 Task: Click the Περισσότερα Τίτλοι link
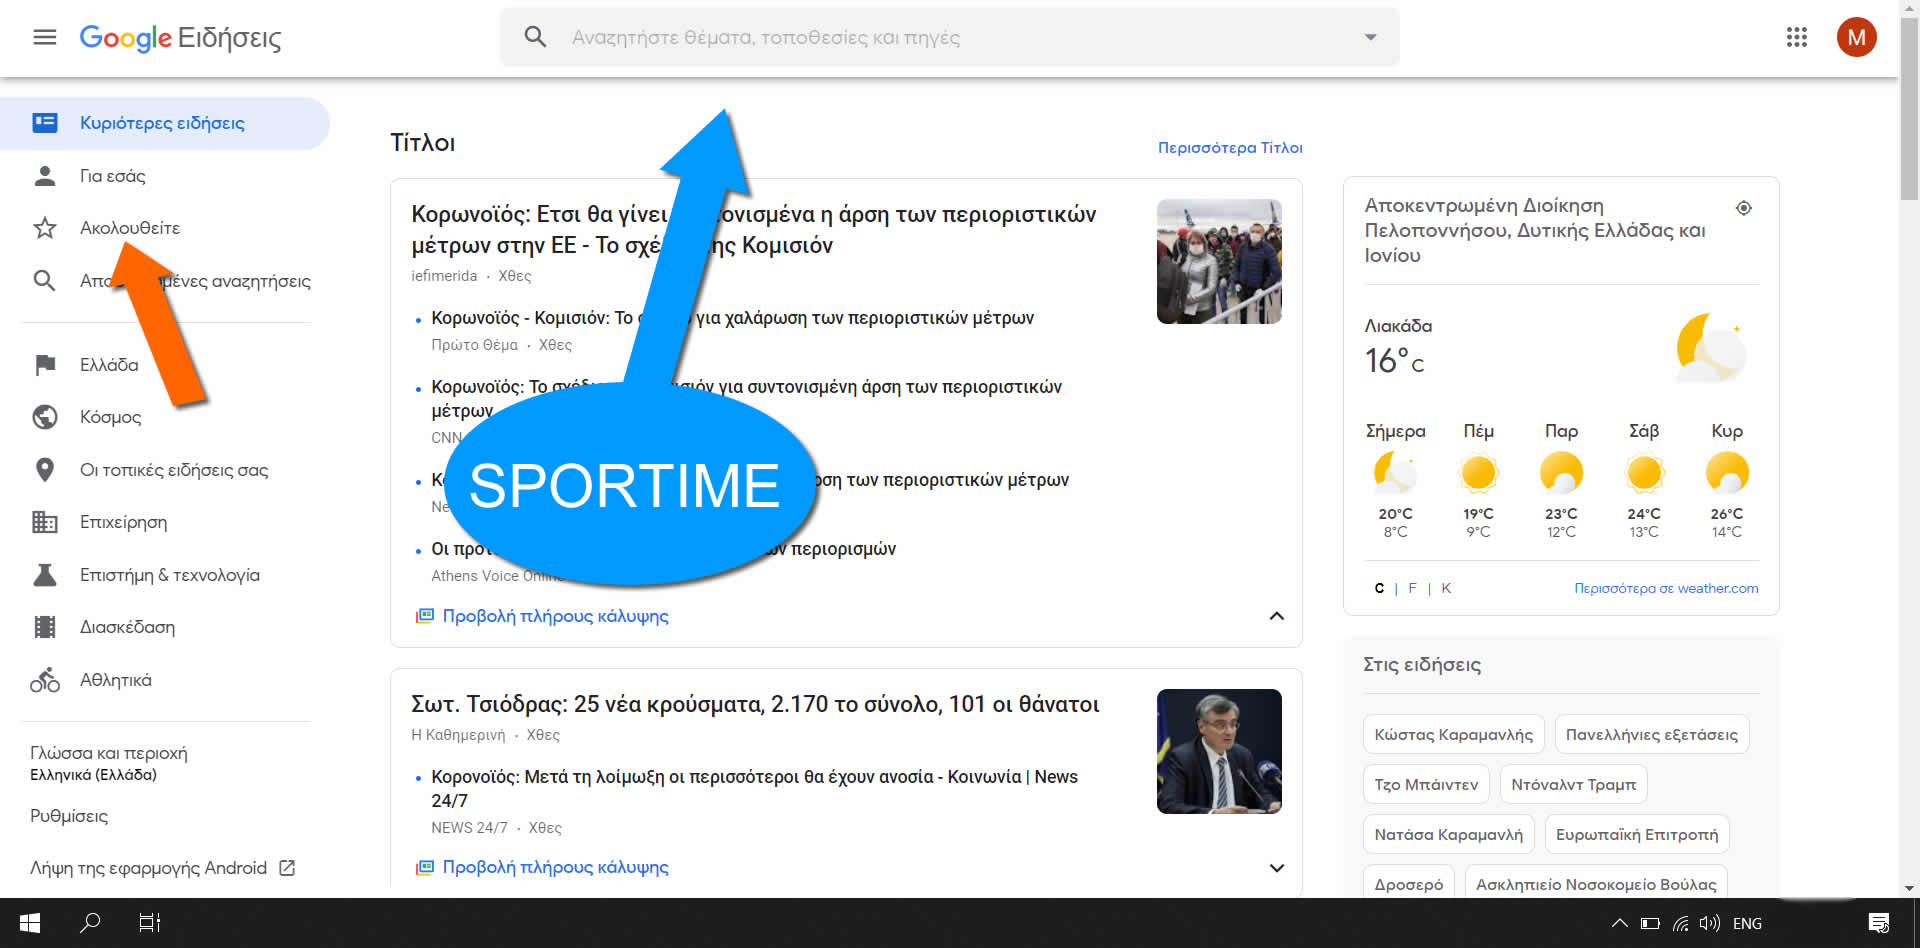1229,148
